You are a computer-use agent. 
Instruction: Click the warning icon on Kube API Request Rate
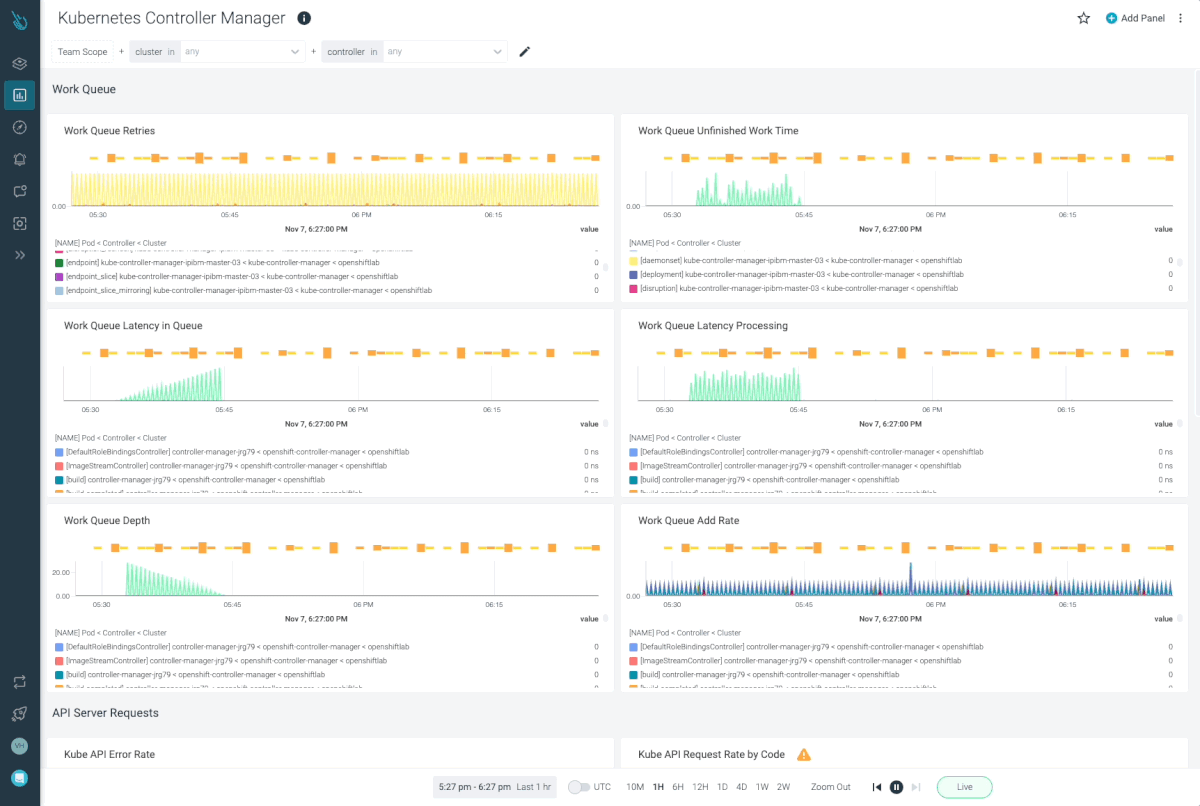(803, 754)
